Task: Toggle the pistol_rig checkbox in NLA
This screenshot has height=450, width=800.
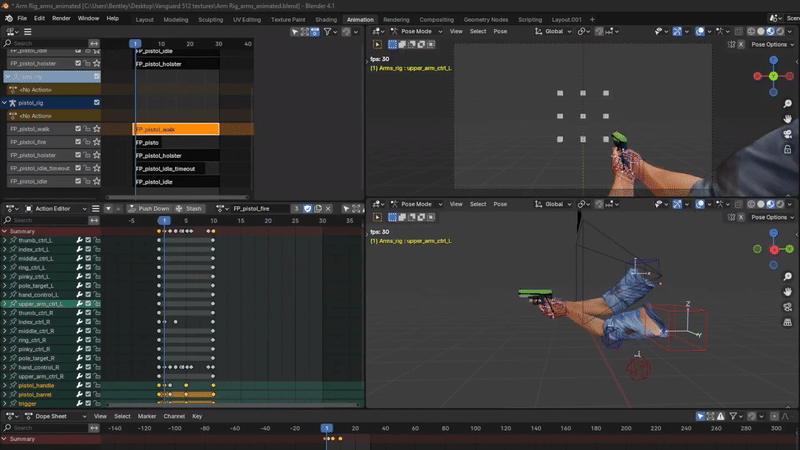Action: (x=97, y=102)
